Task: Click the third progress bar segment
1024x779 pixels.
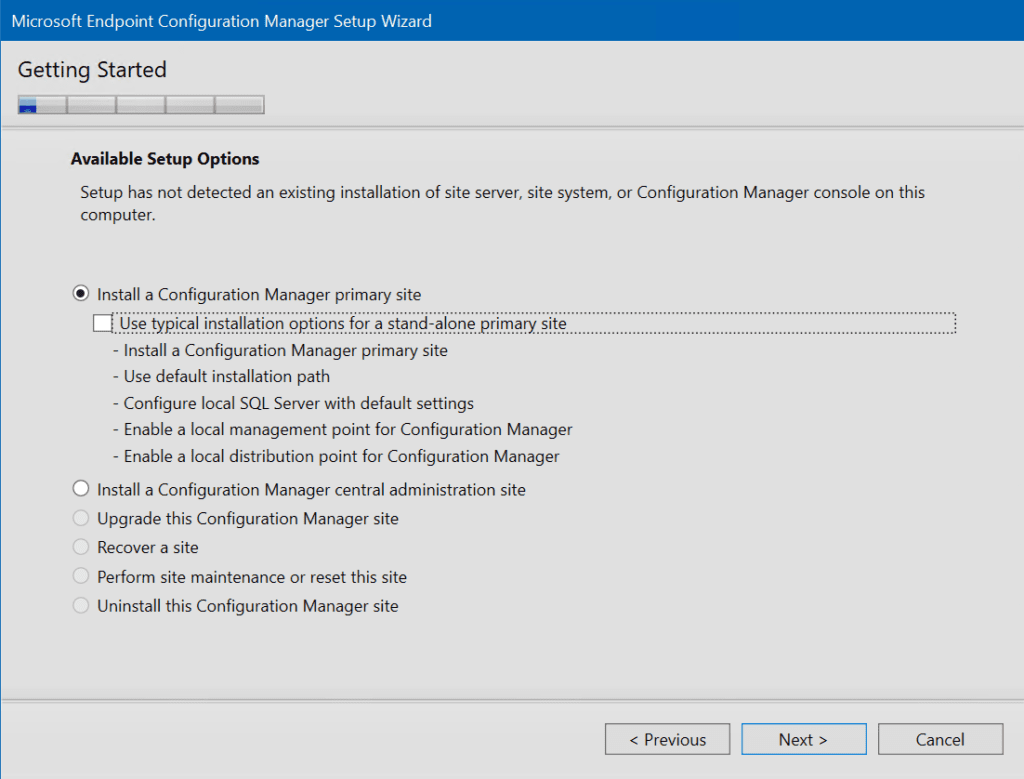Action: (x=141, y=104)
